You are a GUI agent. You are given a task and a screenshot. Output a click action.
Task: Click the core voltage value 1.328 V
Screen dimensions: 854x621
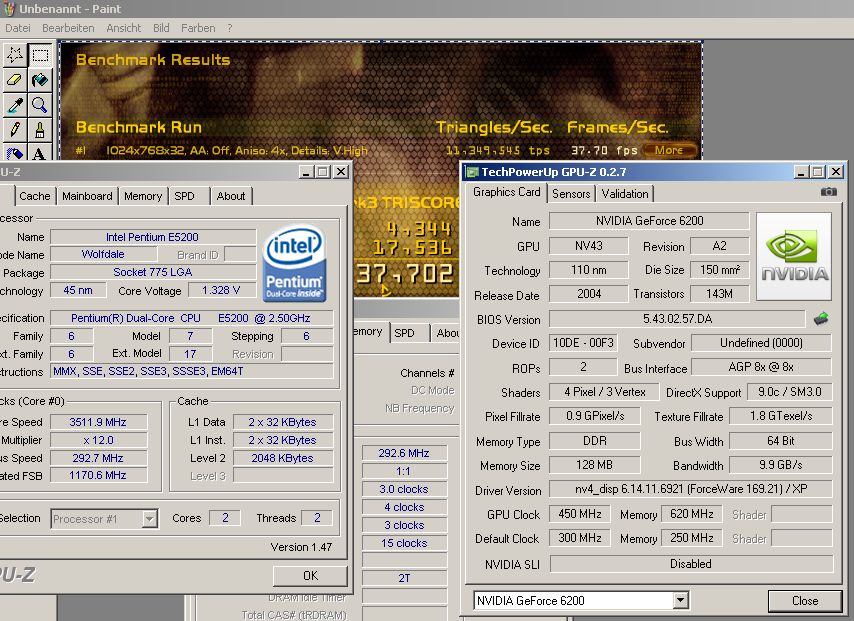coord(221,290)
